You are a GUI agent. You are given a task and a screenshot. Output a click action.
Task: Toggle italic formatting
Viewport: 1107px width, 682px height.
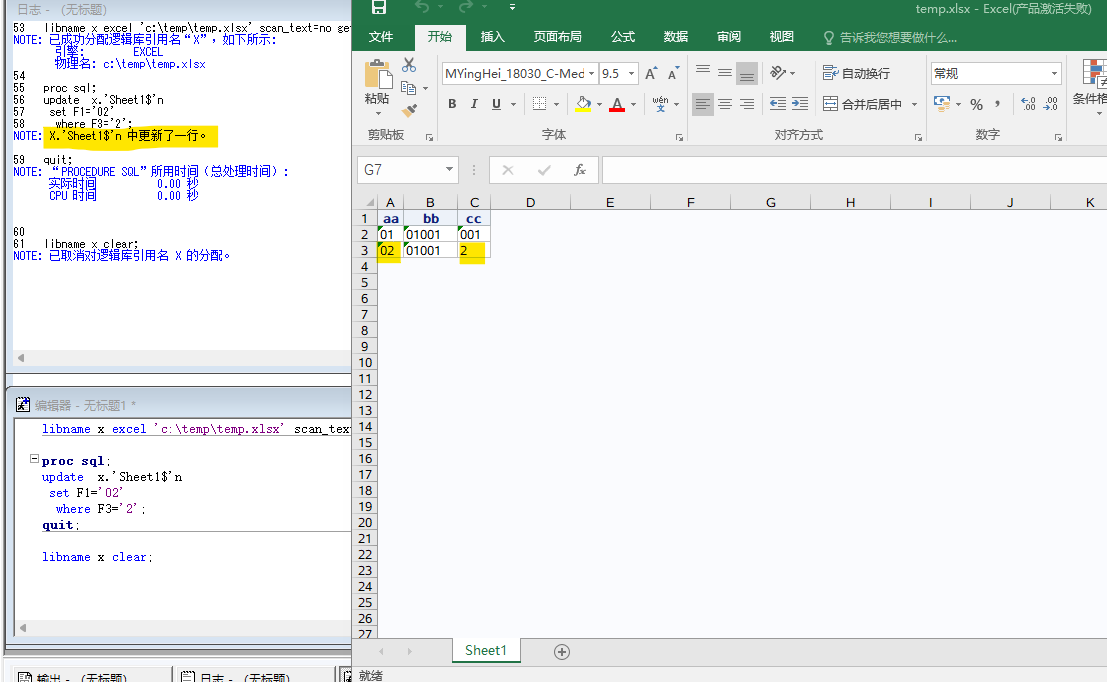[x=474, y=104]
